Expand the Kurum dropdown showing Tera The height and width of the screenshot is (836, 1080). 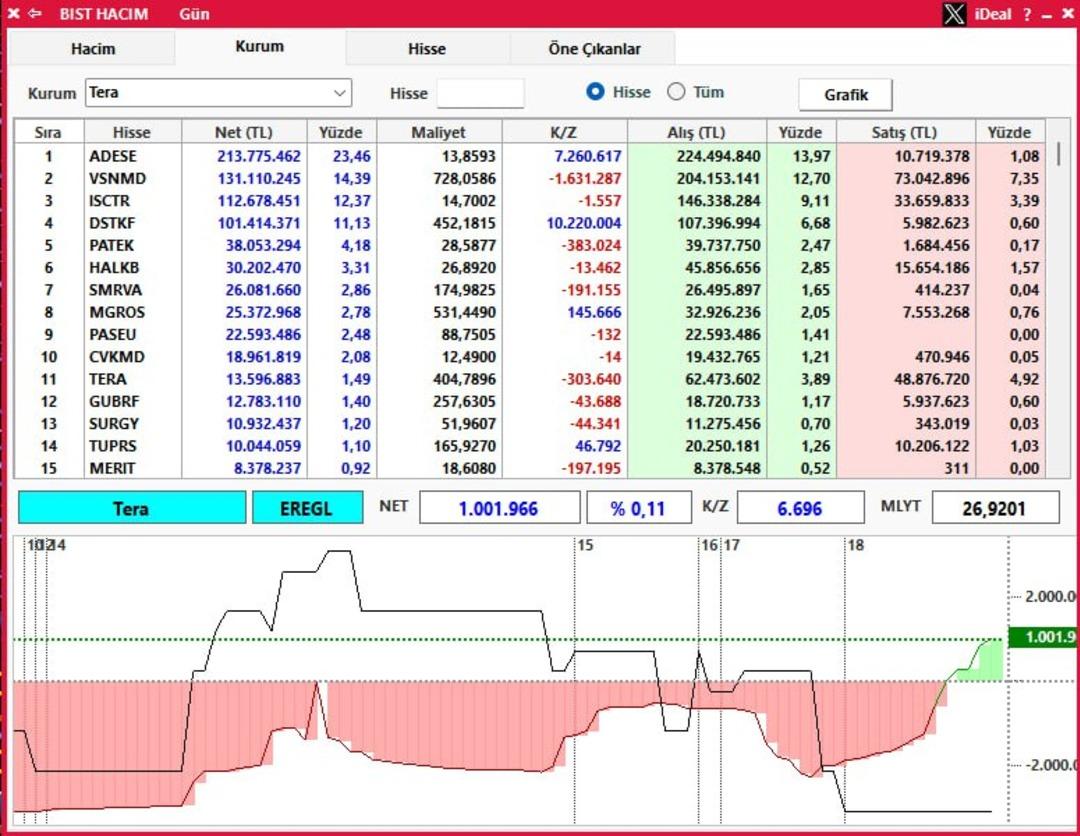pyautogui.click(x=218, y=92)
